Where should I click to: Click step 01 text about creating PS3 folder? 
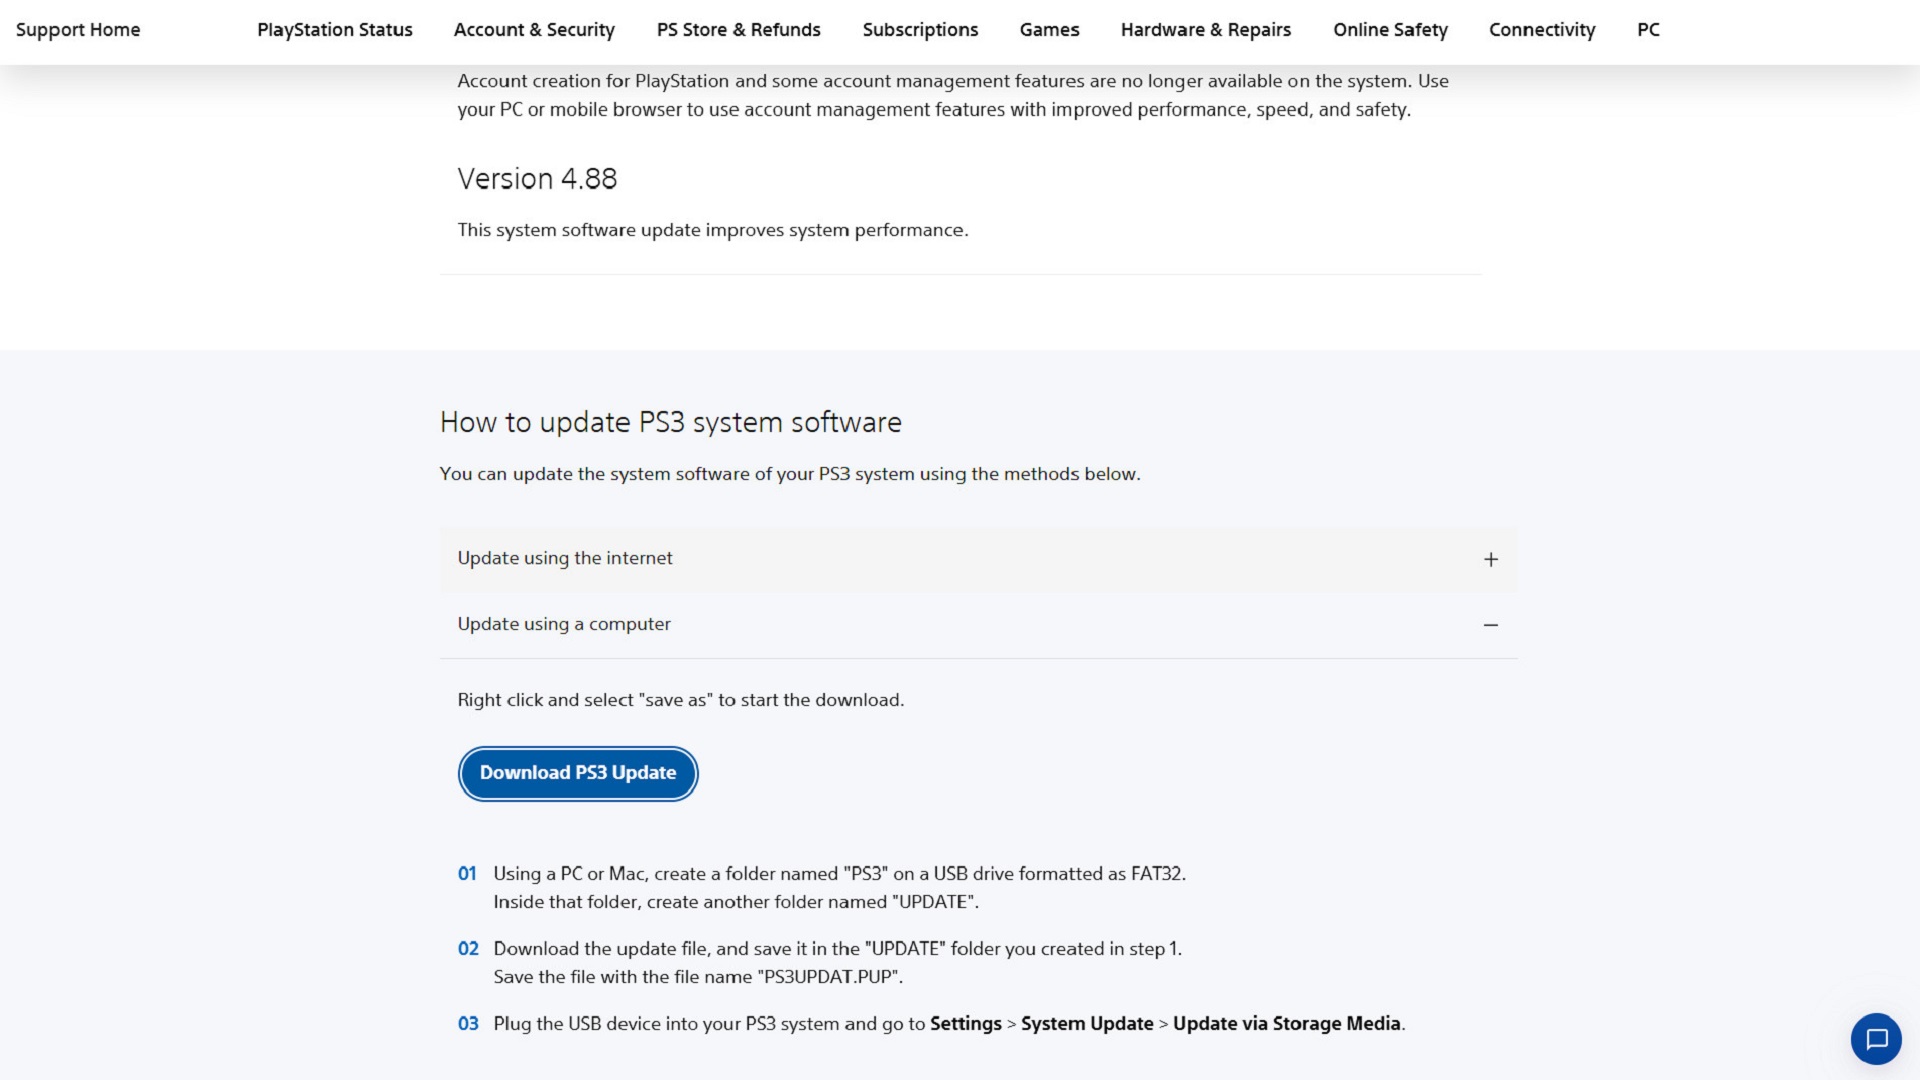point(839,887)
